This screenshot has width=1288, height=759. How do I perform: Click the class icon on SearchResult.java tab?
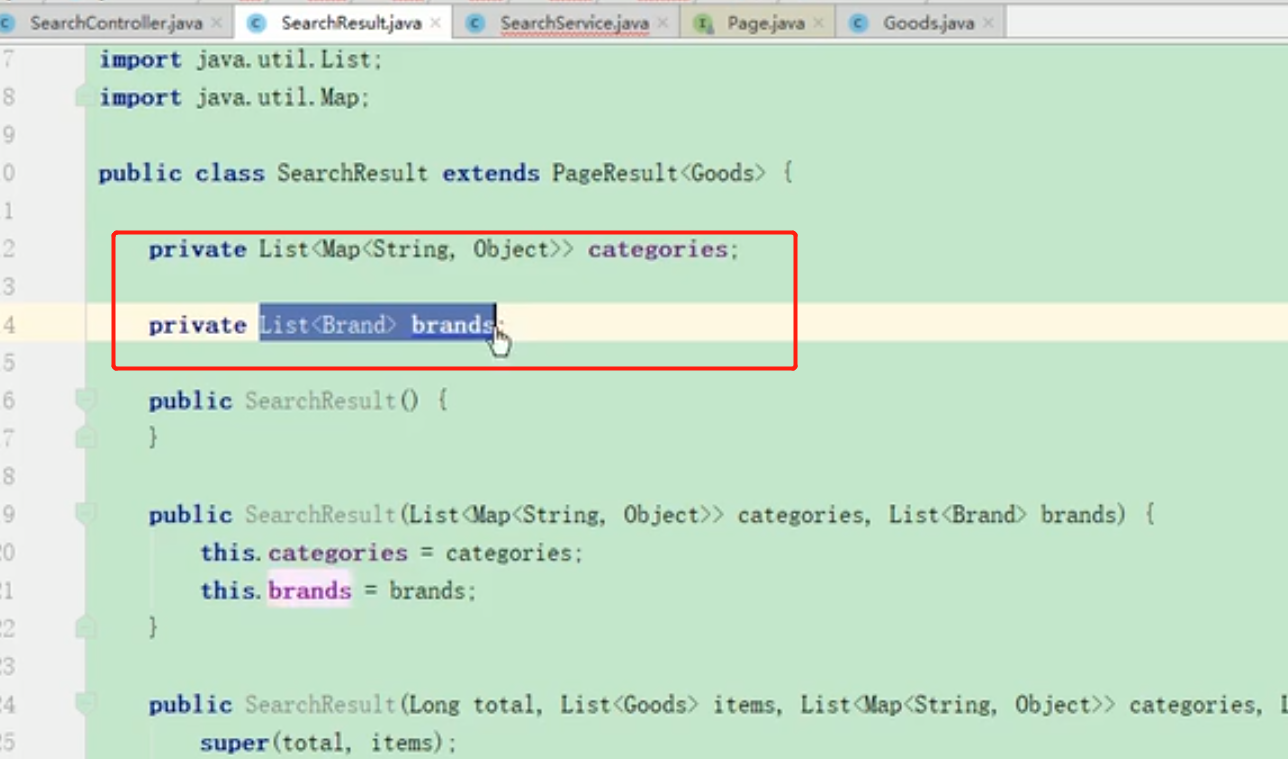[256, 22]
